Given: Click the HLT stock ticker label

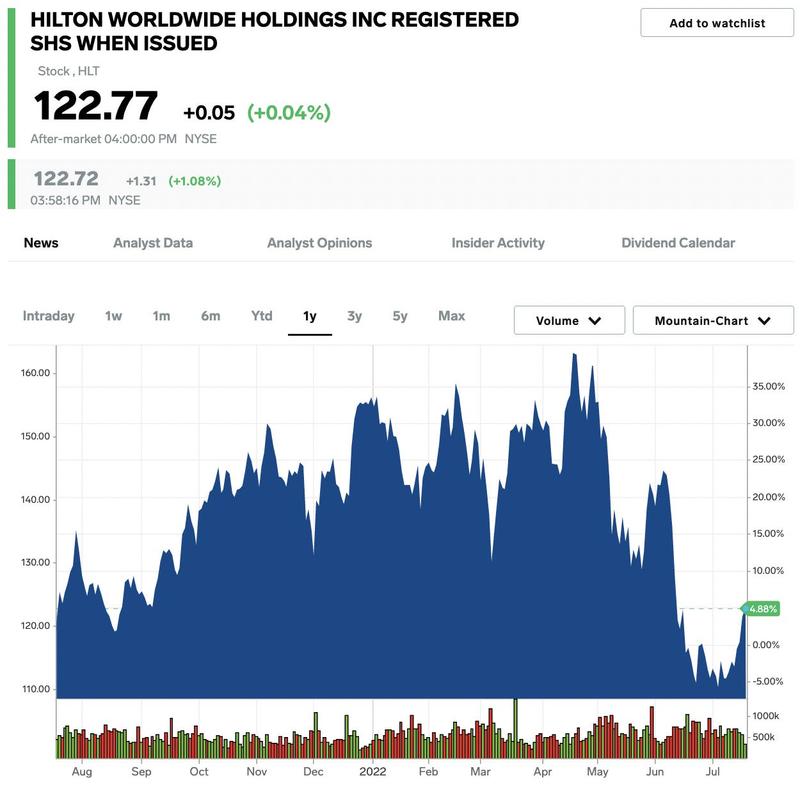Looking at the screenshot, I should (89, 71).
